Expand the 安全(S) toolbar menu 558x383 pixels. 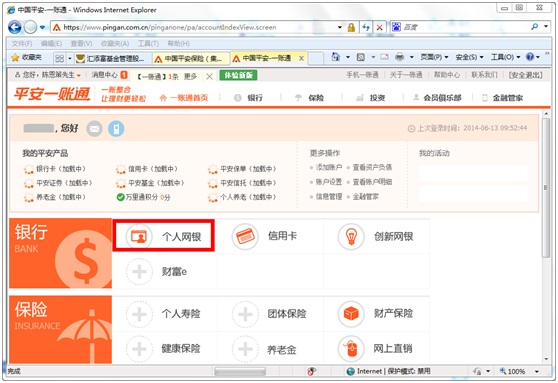[469, 57]
